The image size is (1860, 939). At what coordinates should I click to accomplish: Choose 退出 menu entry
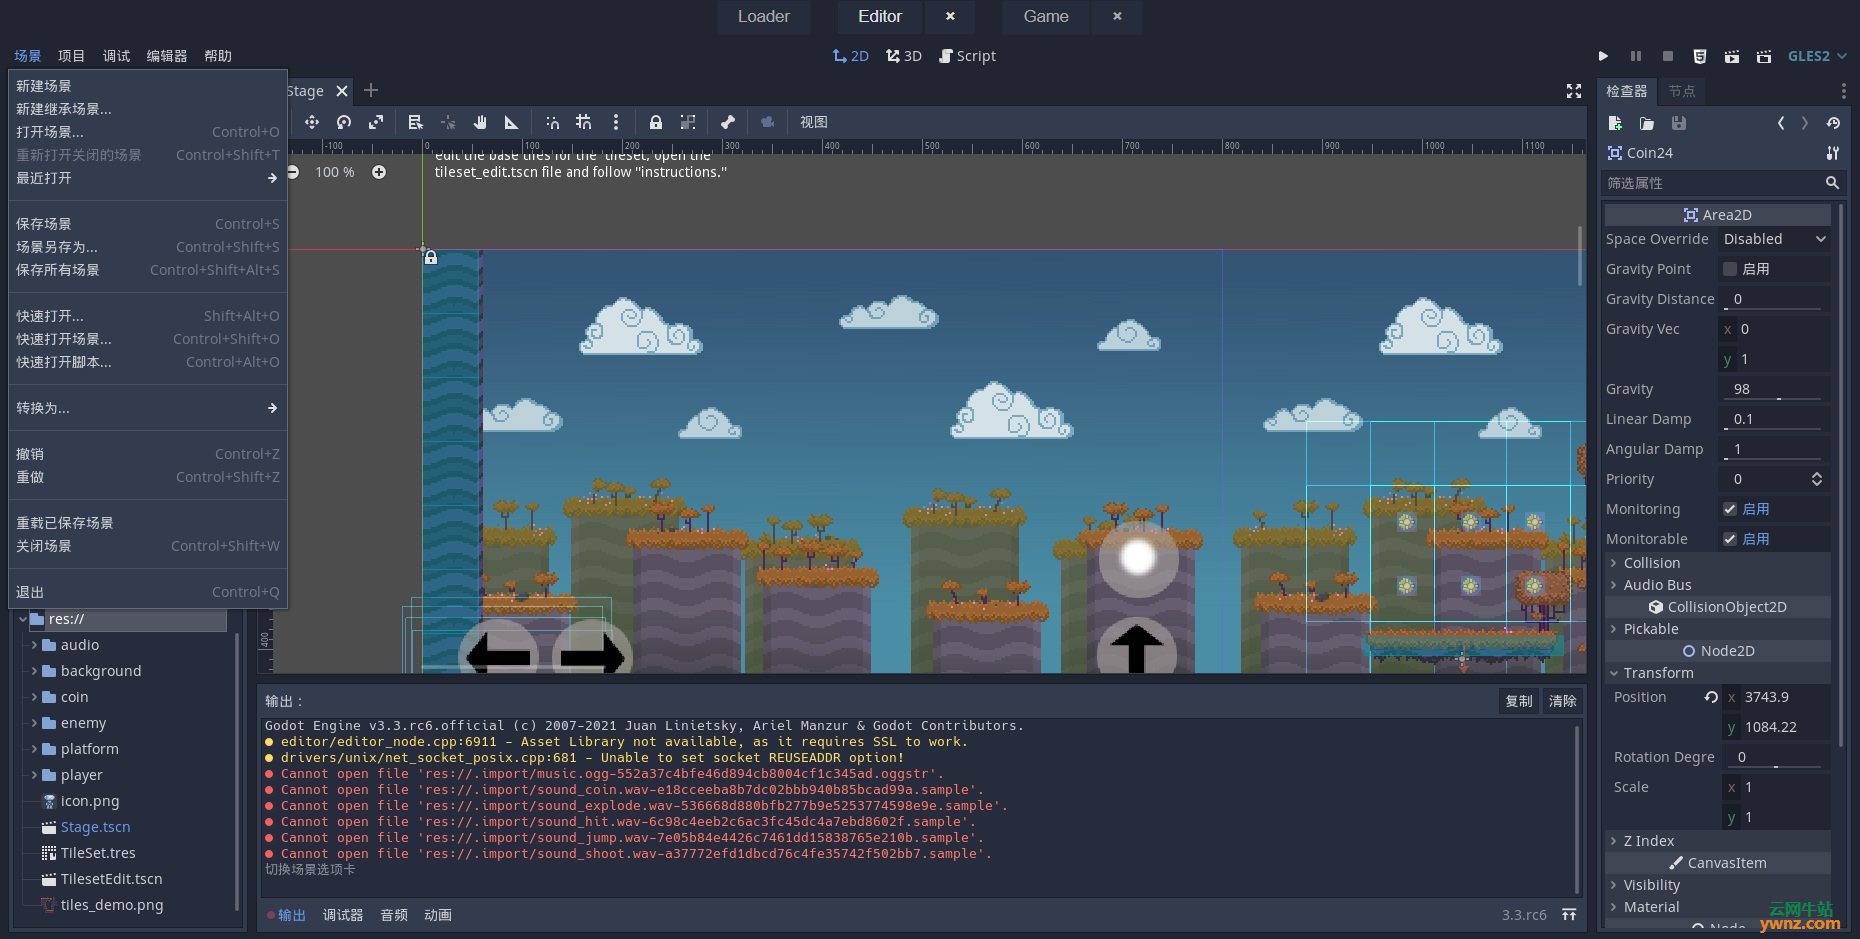[x=148, y=592]
